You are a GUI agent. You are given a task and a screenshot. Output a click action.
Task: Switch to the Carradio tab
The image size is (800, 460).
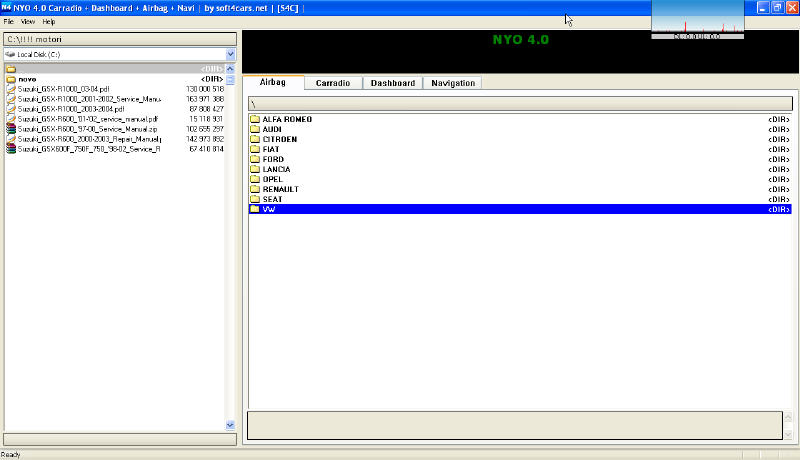(332, 83)
